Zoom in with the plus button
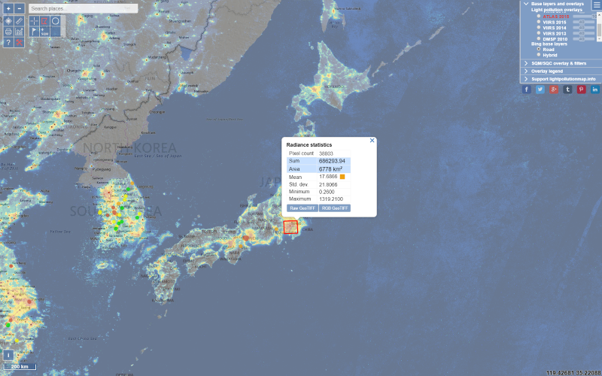Screen dimensions: 602x376 pos(8,8)
